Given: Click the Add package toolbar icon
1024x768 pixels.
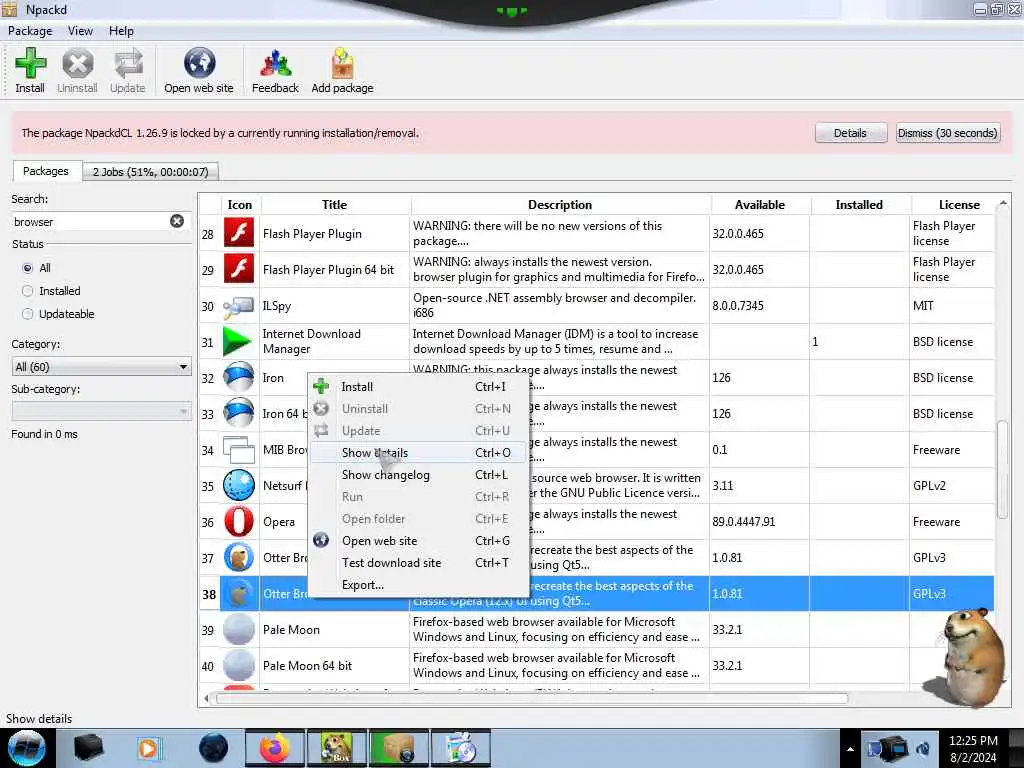Looking at the screenshot, I should (342, 63).
